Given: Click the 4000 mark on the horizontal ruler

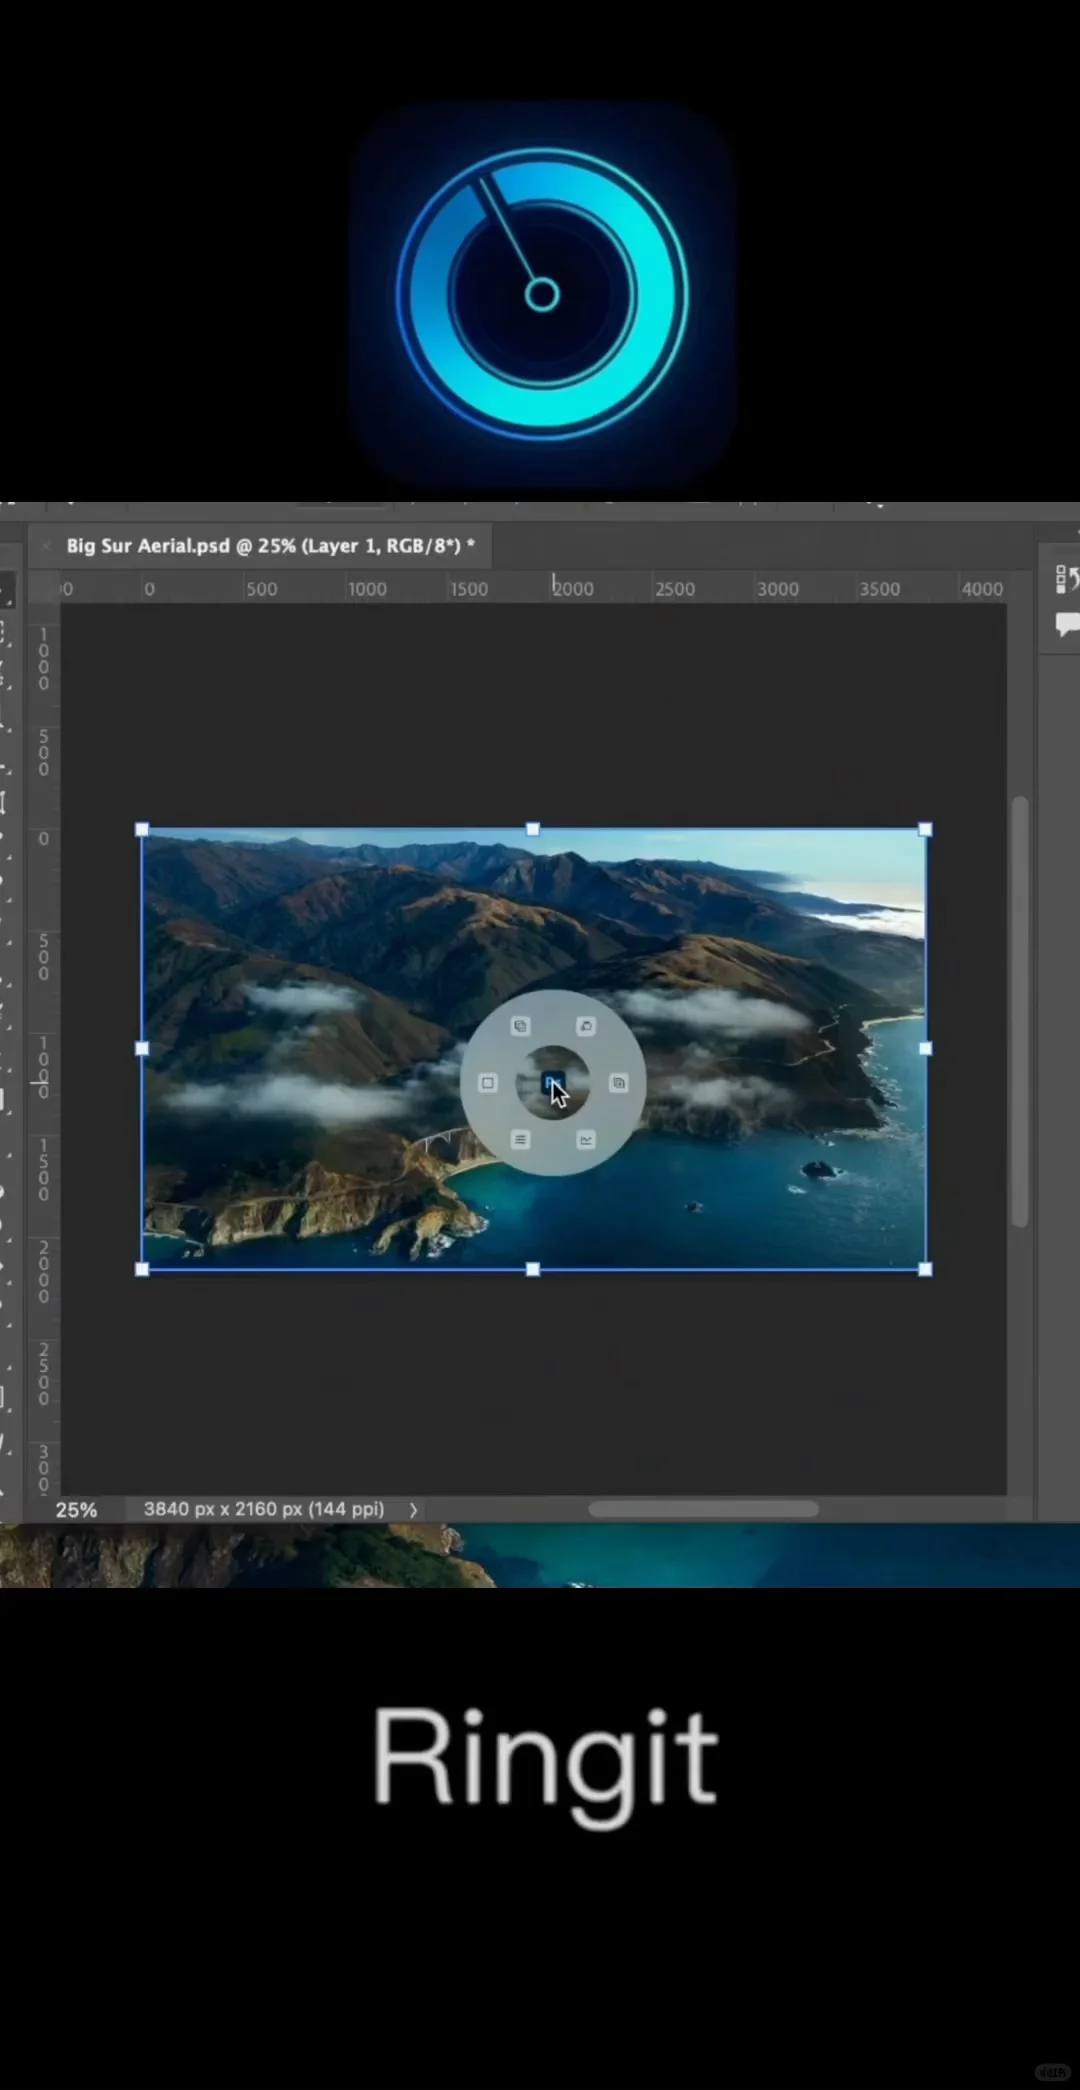Looking at the screenshot, I should click(982, 589).
